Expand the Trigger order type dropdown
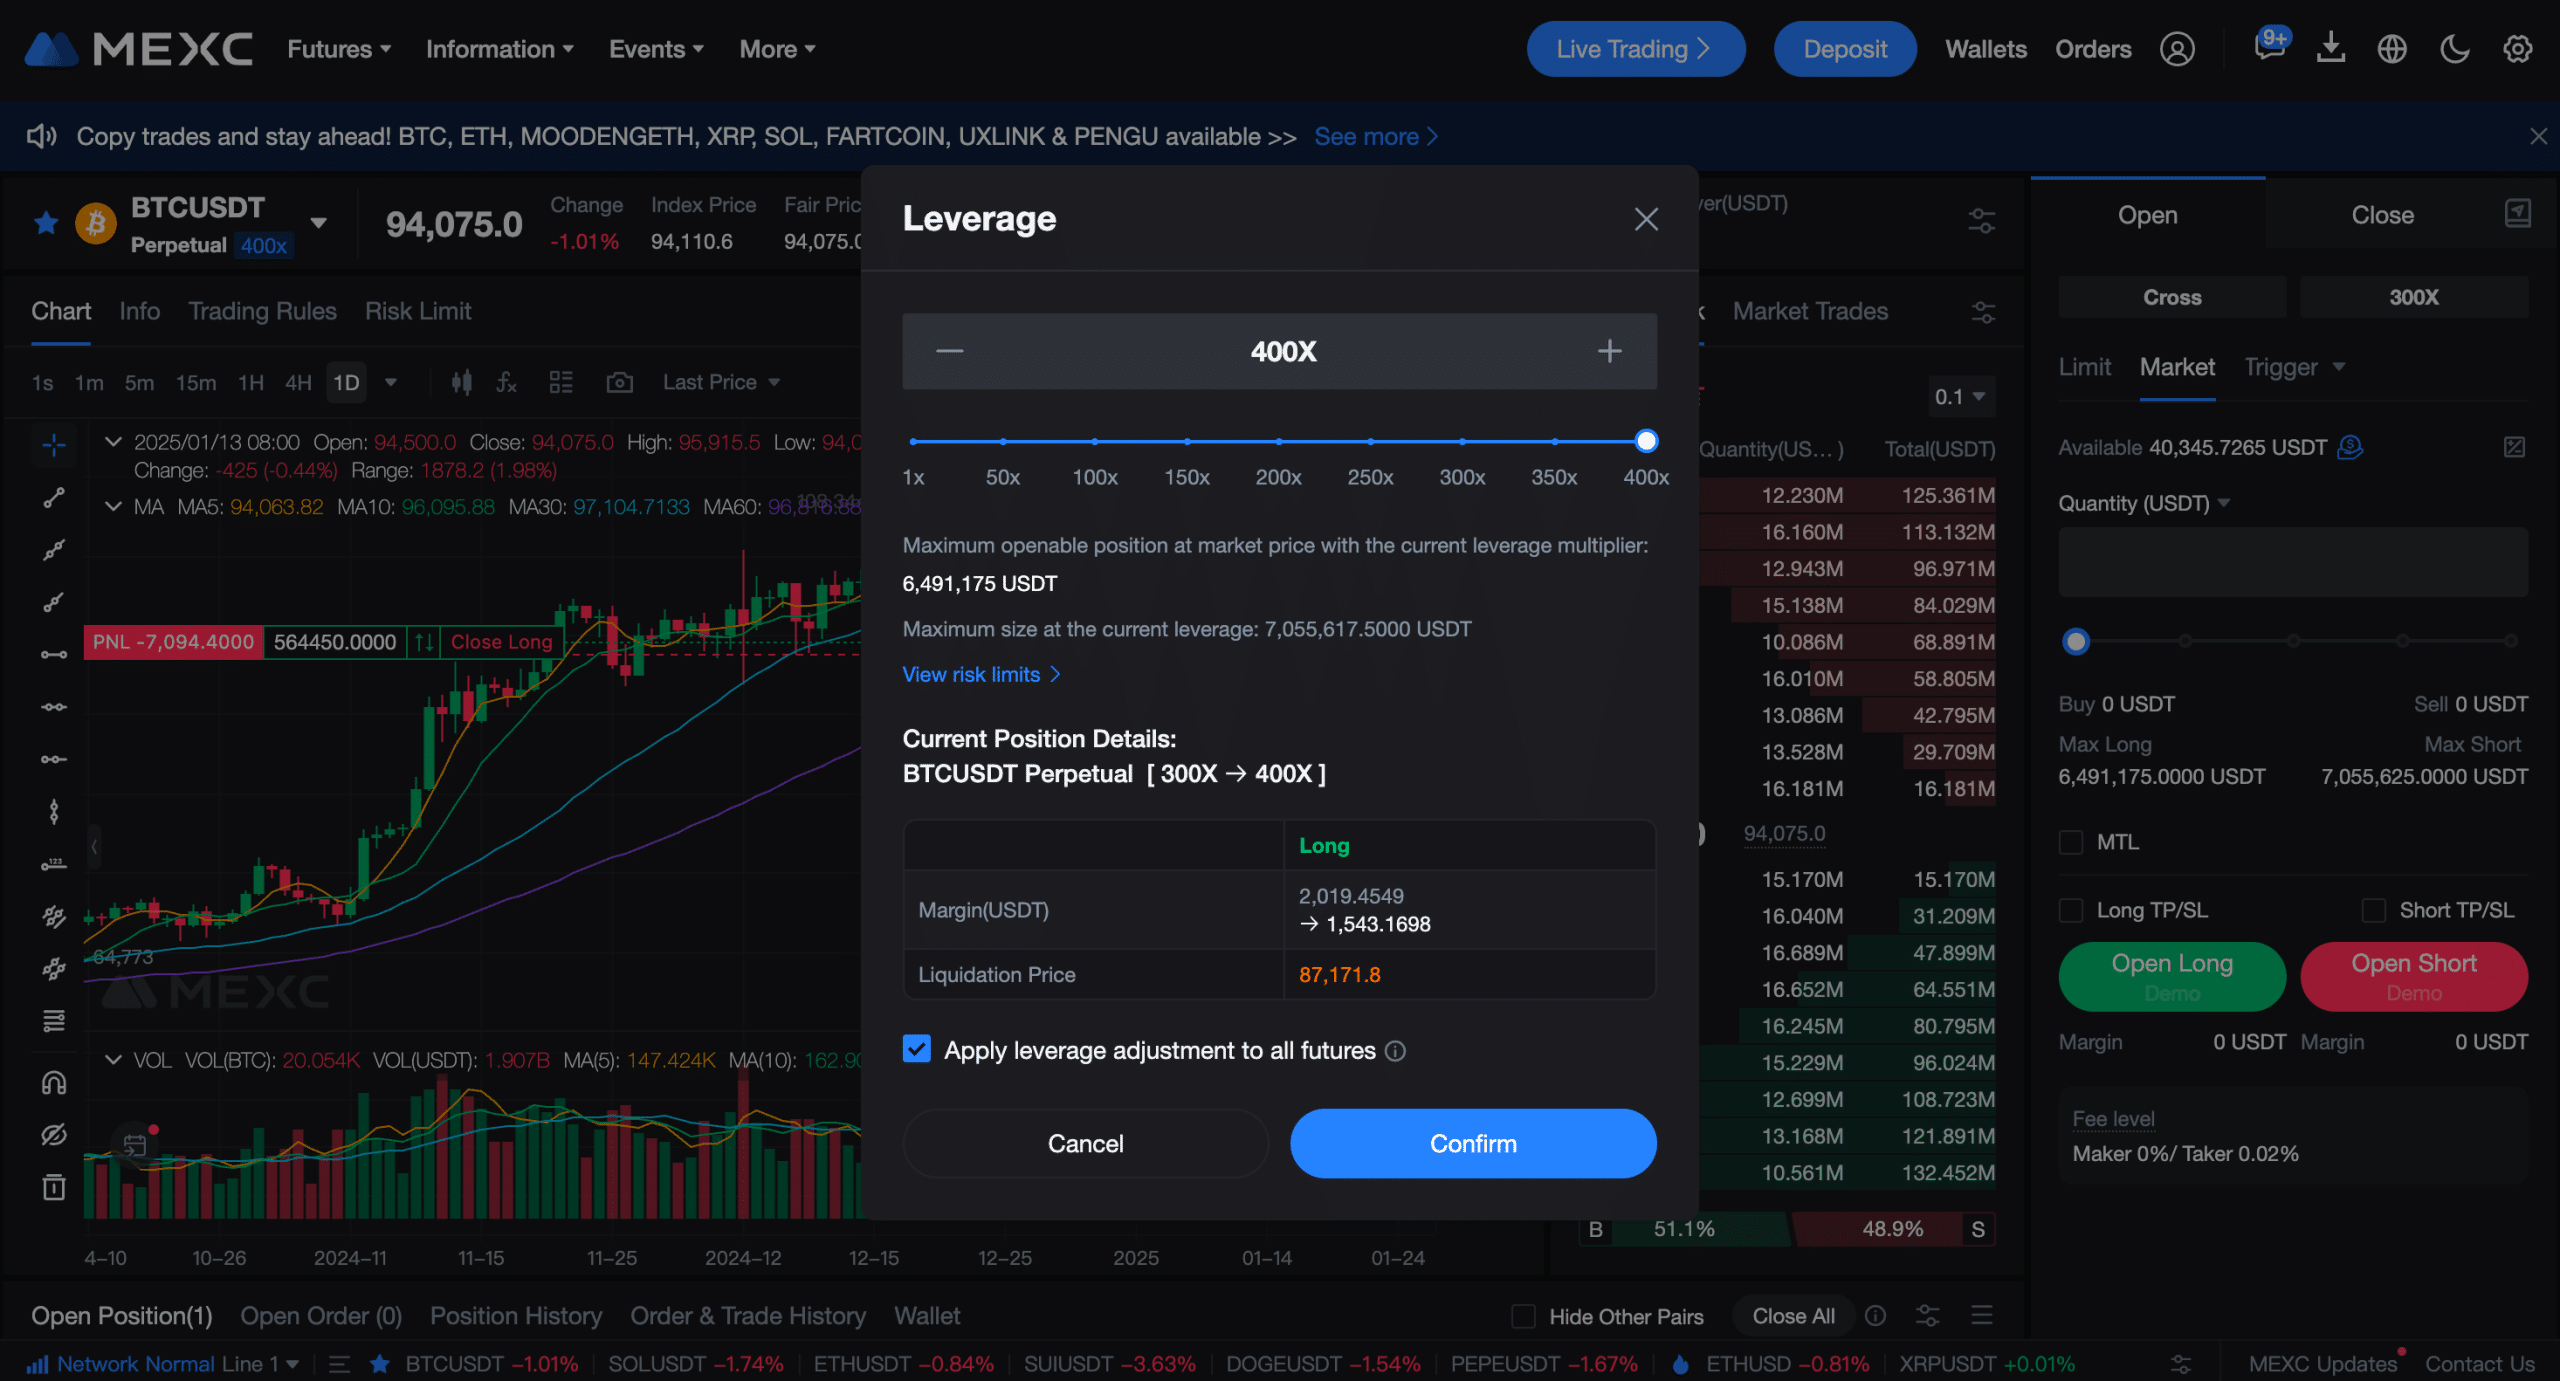2560x1381 pixels. pos(2295,367)
